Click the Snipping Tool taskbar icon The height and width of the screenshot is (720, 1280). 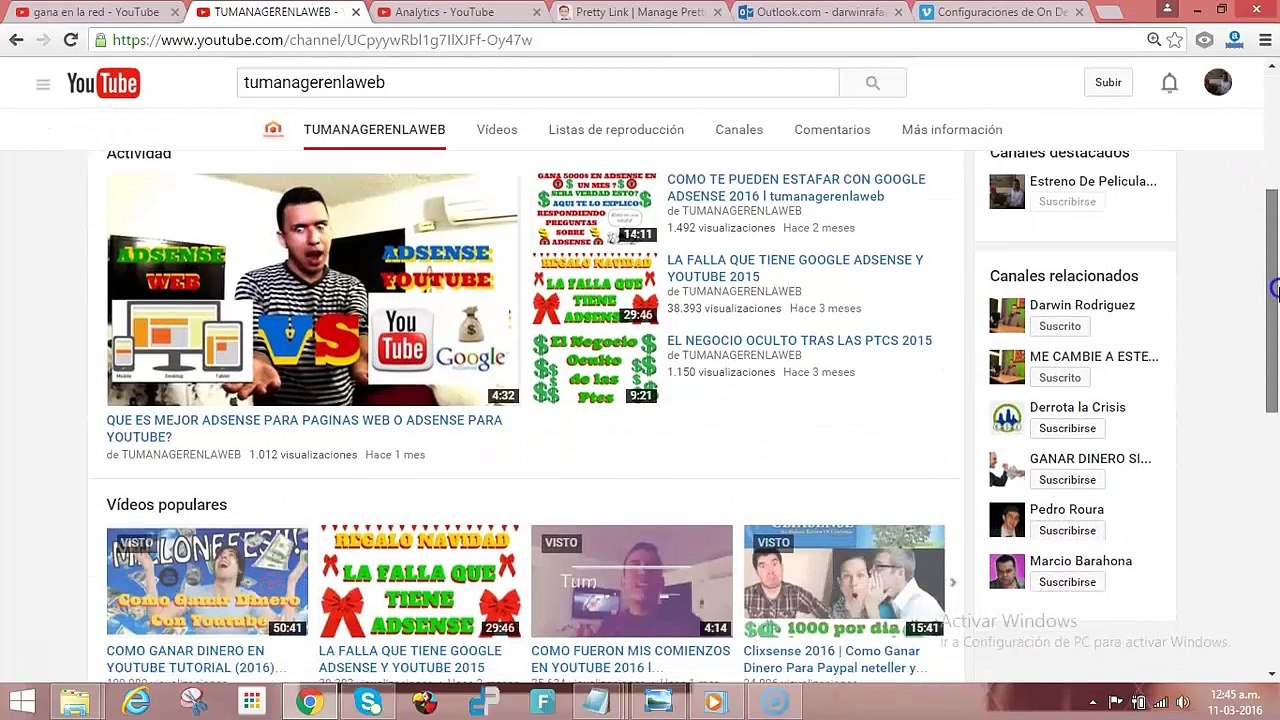(x=194, y=702)
